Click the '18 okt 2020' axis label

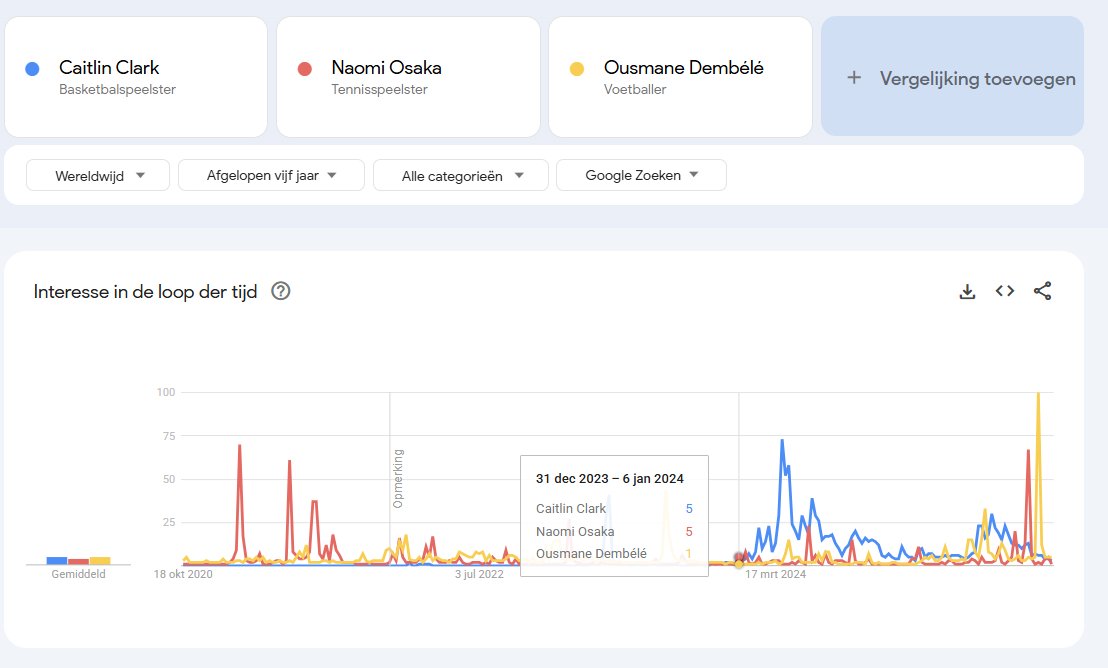pyautogui.click(x=183, y=574)
